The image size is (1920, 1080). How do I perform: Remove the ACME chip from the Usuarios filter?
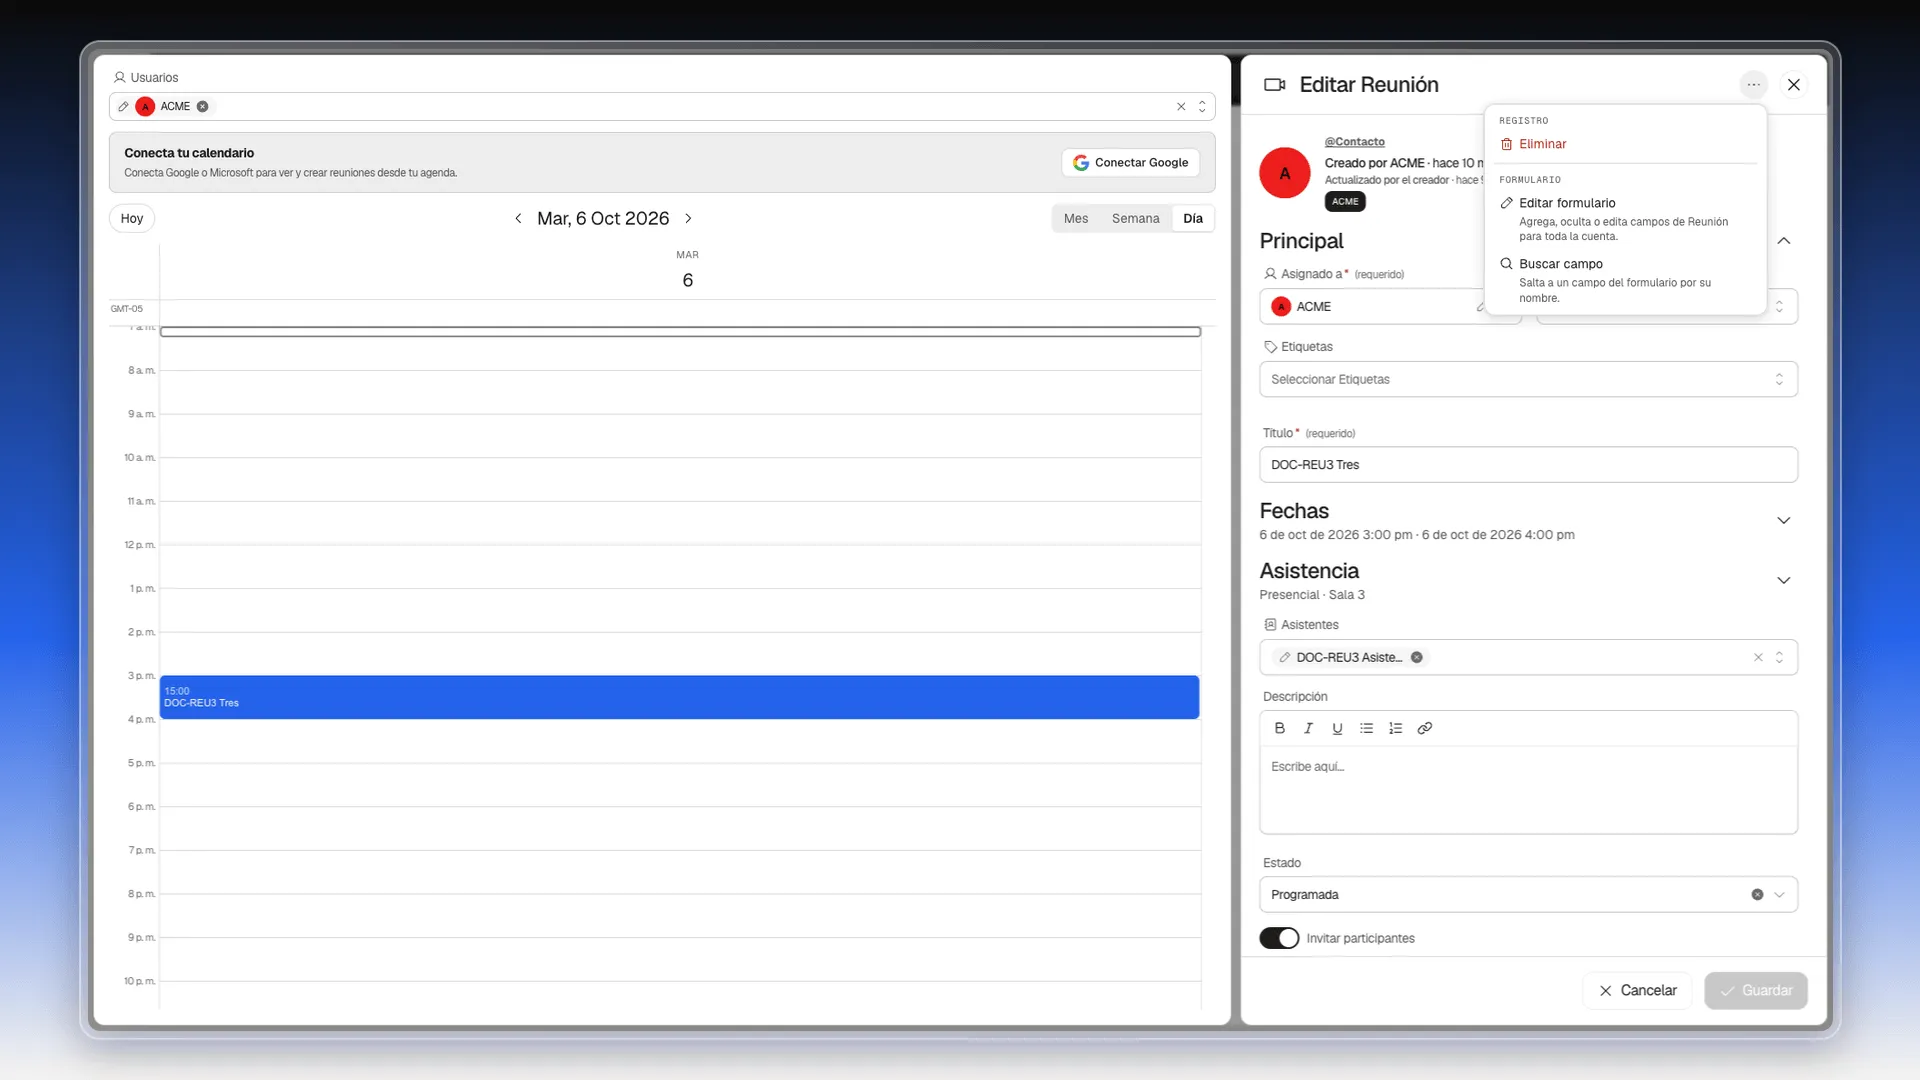[x=203, y=106]
